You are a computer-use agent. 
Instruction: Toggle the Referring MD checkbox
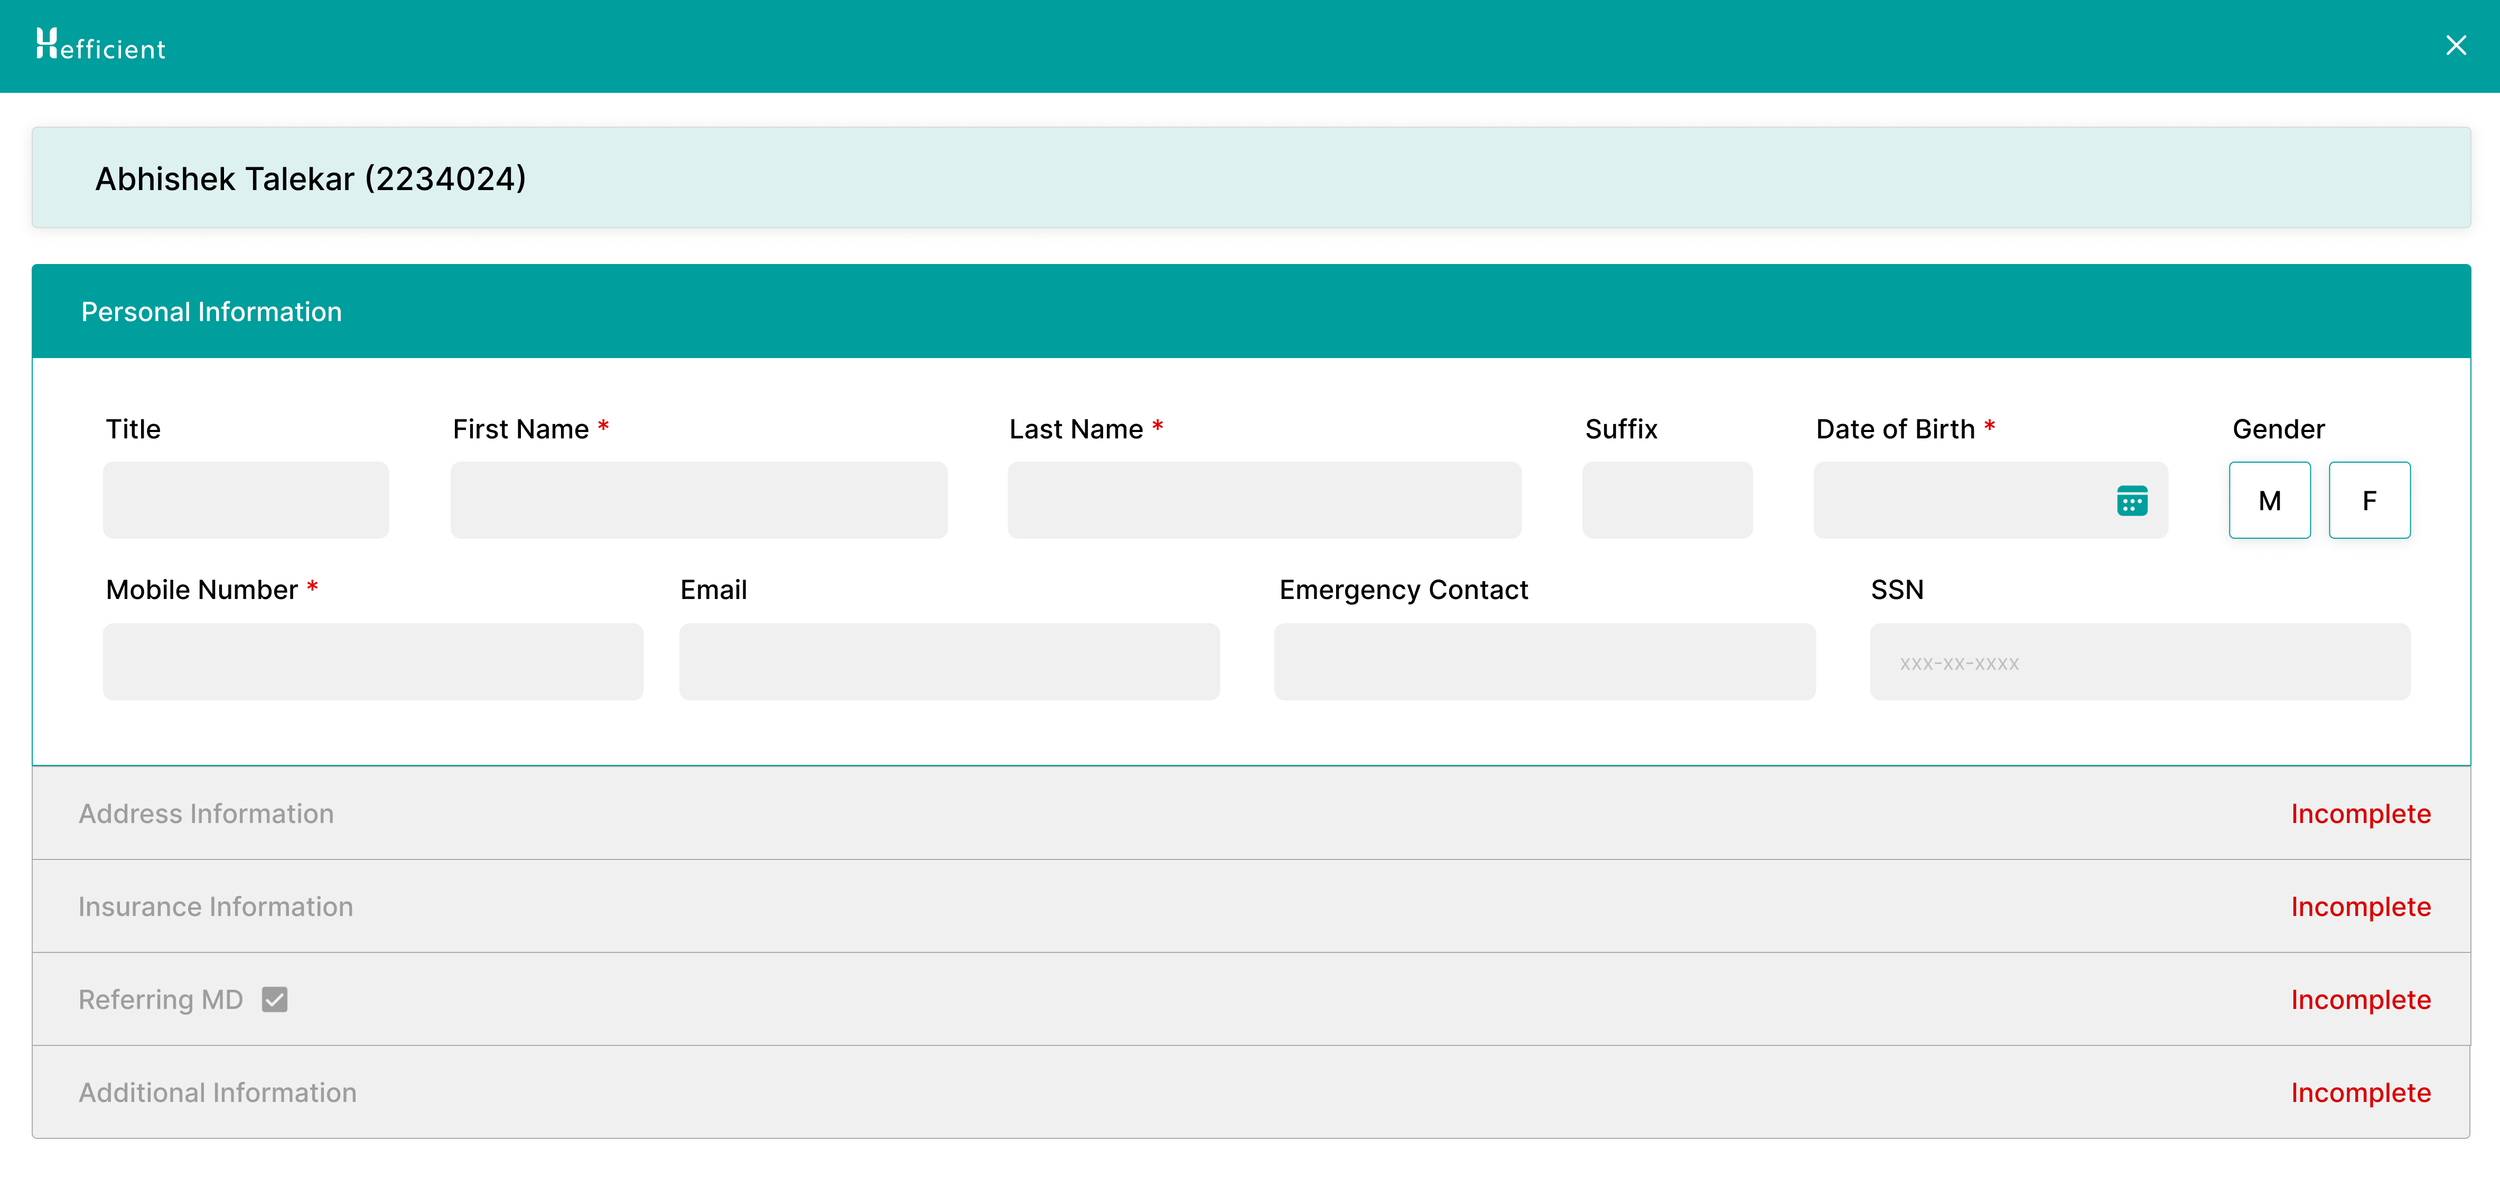pos(274,999)
